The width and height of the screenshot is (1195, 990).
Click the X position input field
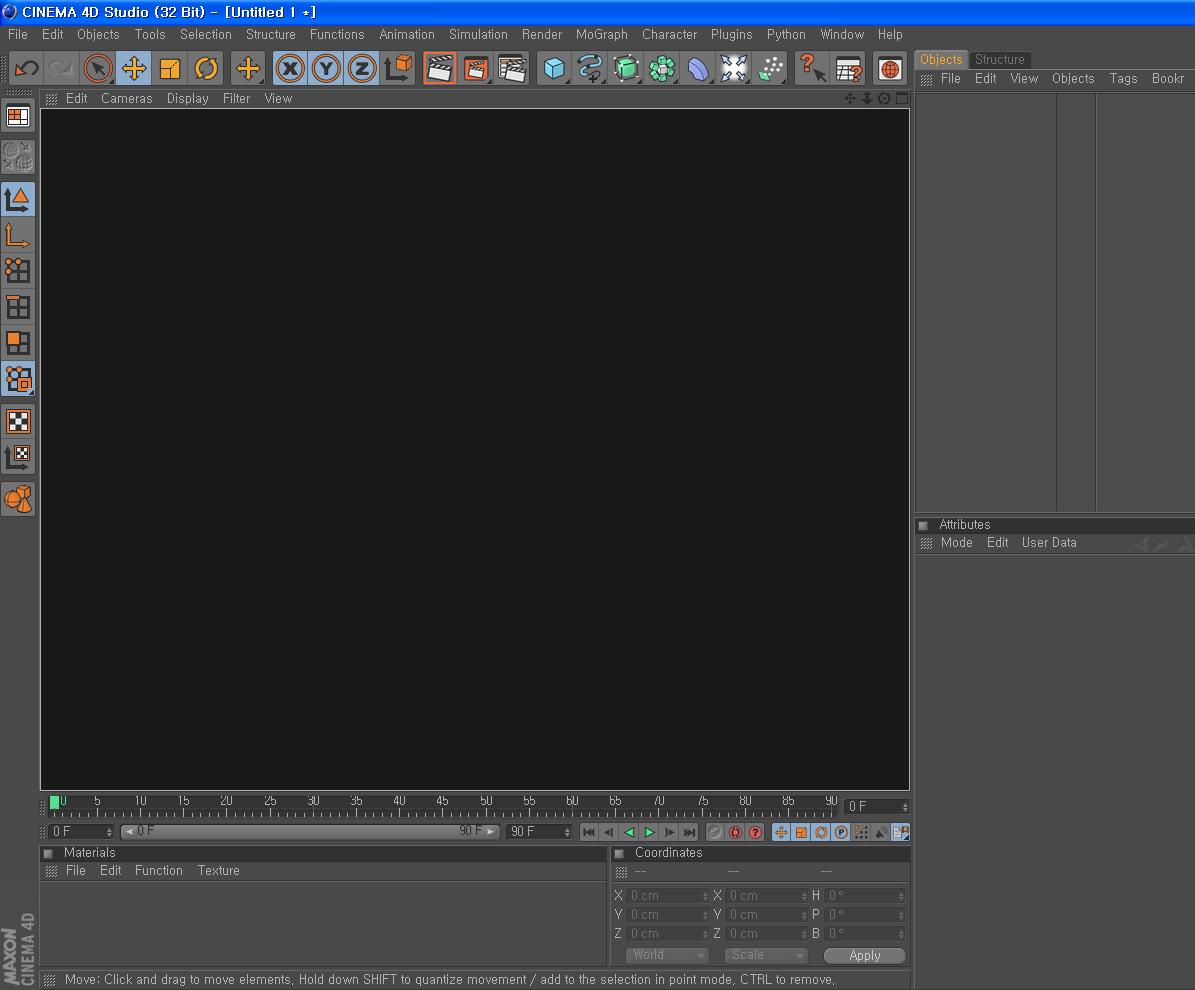[x=666, y=895]
